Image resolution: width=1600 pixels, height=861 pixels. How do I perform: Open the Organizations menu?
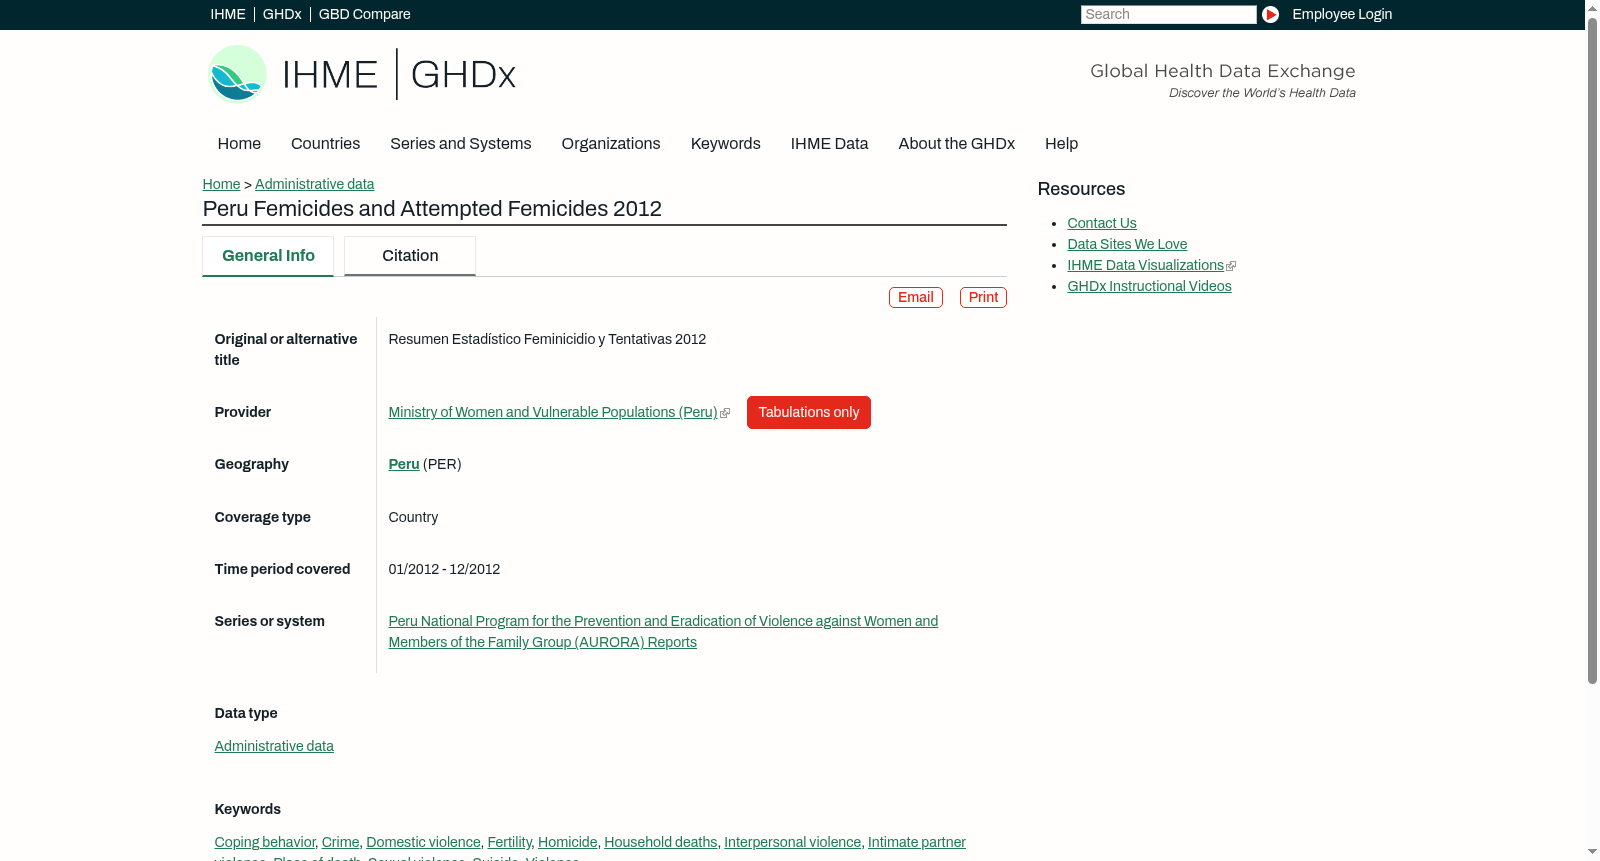pos(611,144)
